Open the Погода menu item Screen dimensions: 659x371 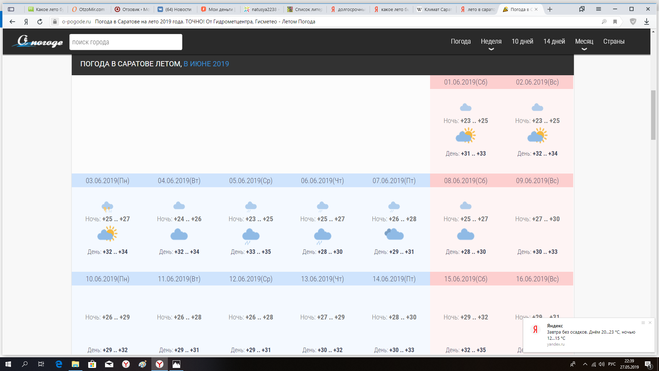coord(461,41)
